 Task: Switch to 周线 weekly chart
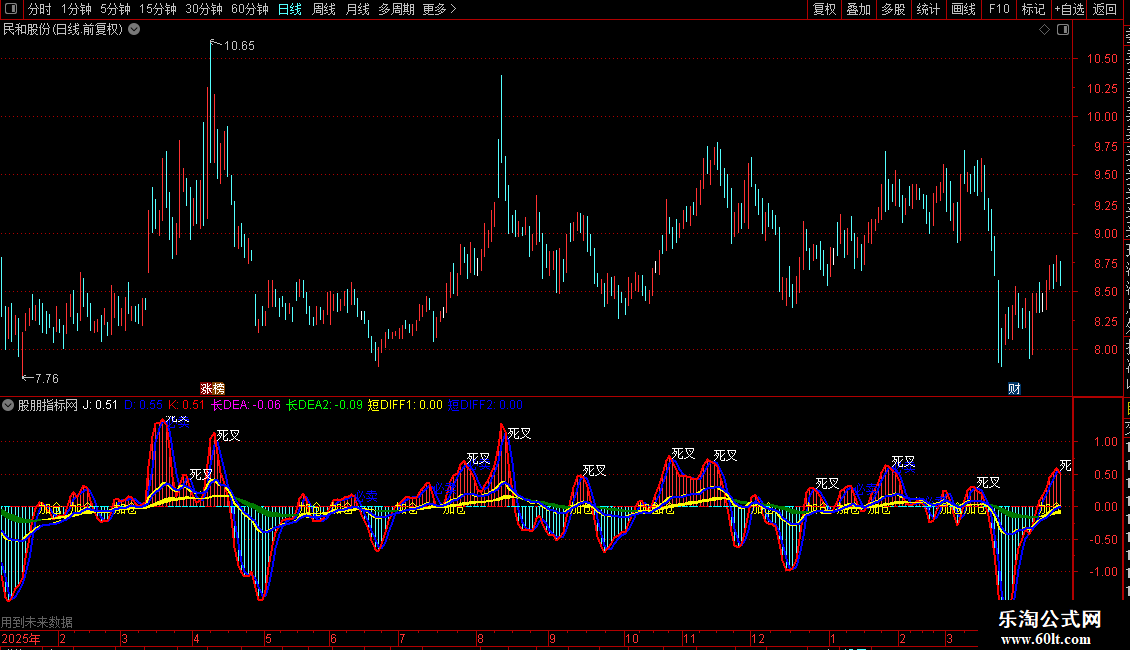pyautogui.click(x=324, y=9)
